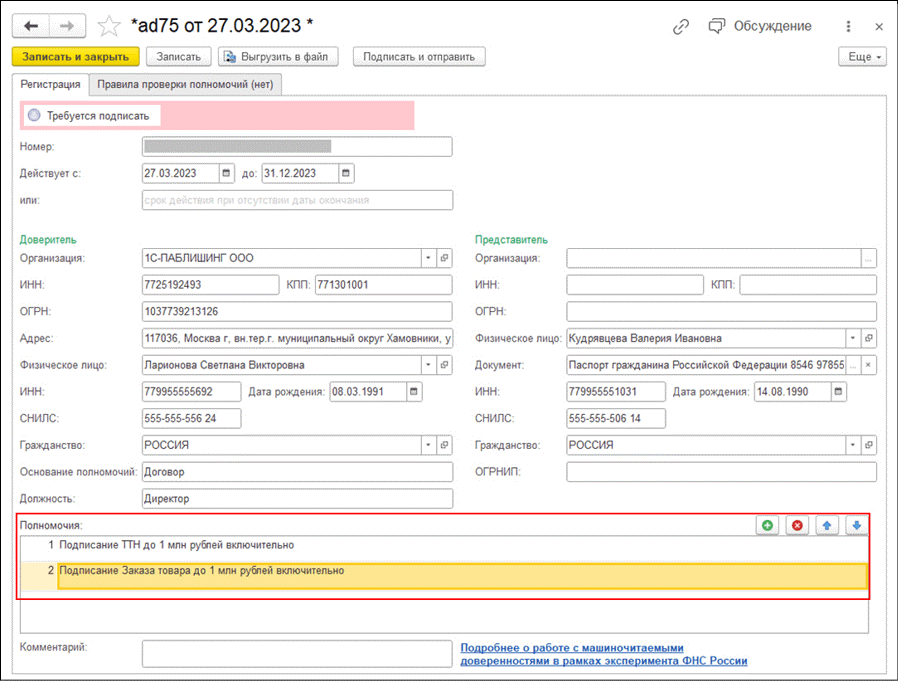The height and width of the screenshot is (681, 898).
Task: Open calendar for the end date 31.12.2023
Action: click(346, 173)
